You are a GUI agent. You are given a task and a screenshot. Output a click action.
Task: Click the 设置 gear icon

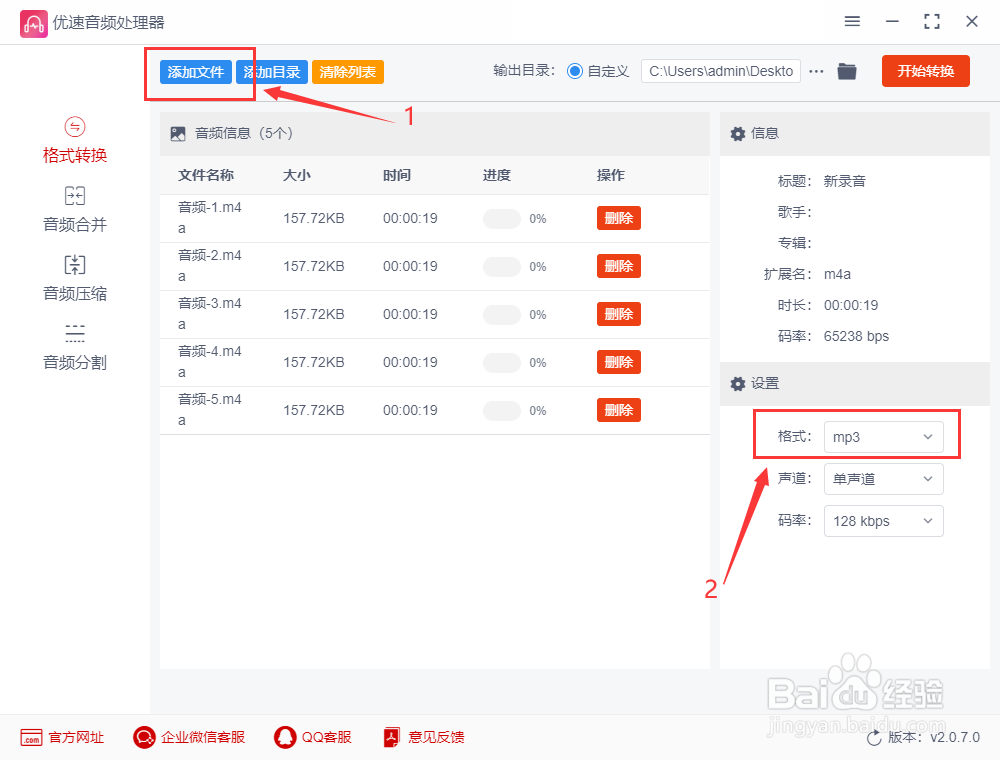[738, 384]
